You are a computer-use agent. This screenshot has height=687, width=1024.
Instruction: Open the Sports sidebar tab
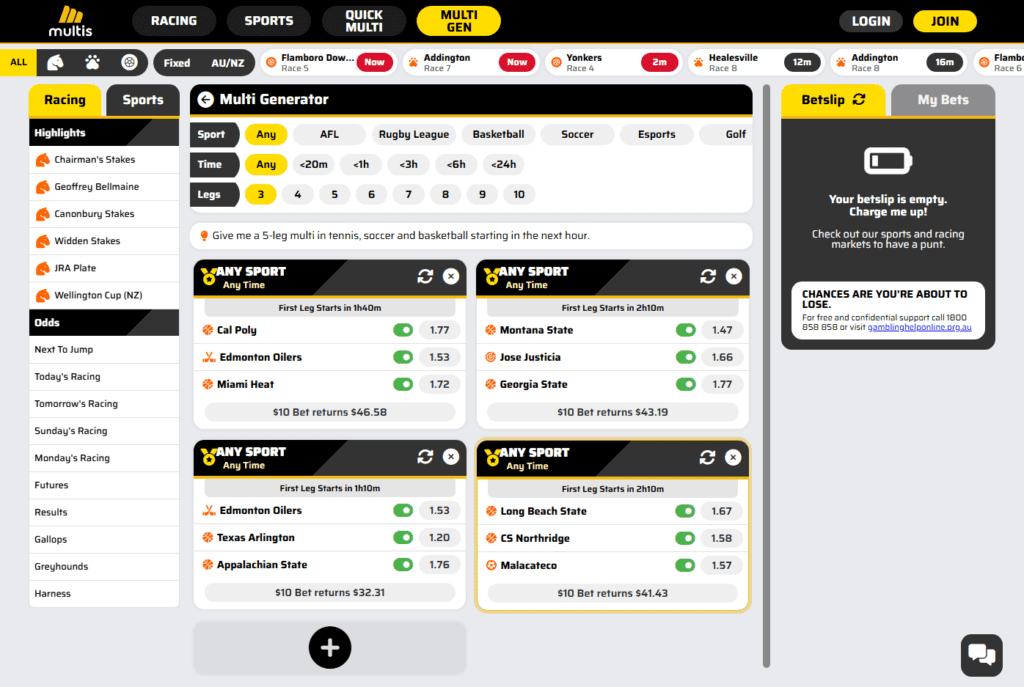pyautogui.click(x=142, y=100)
